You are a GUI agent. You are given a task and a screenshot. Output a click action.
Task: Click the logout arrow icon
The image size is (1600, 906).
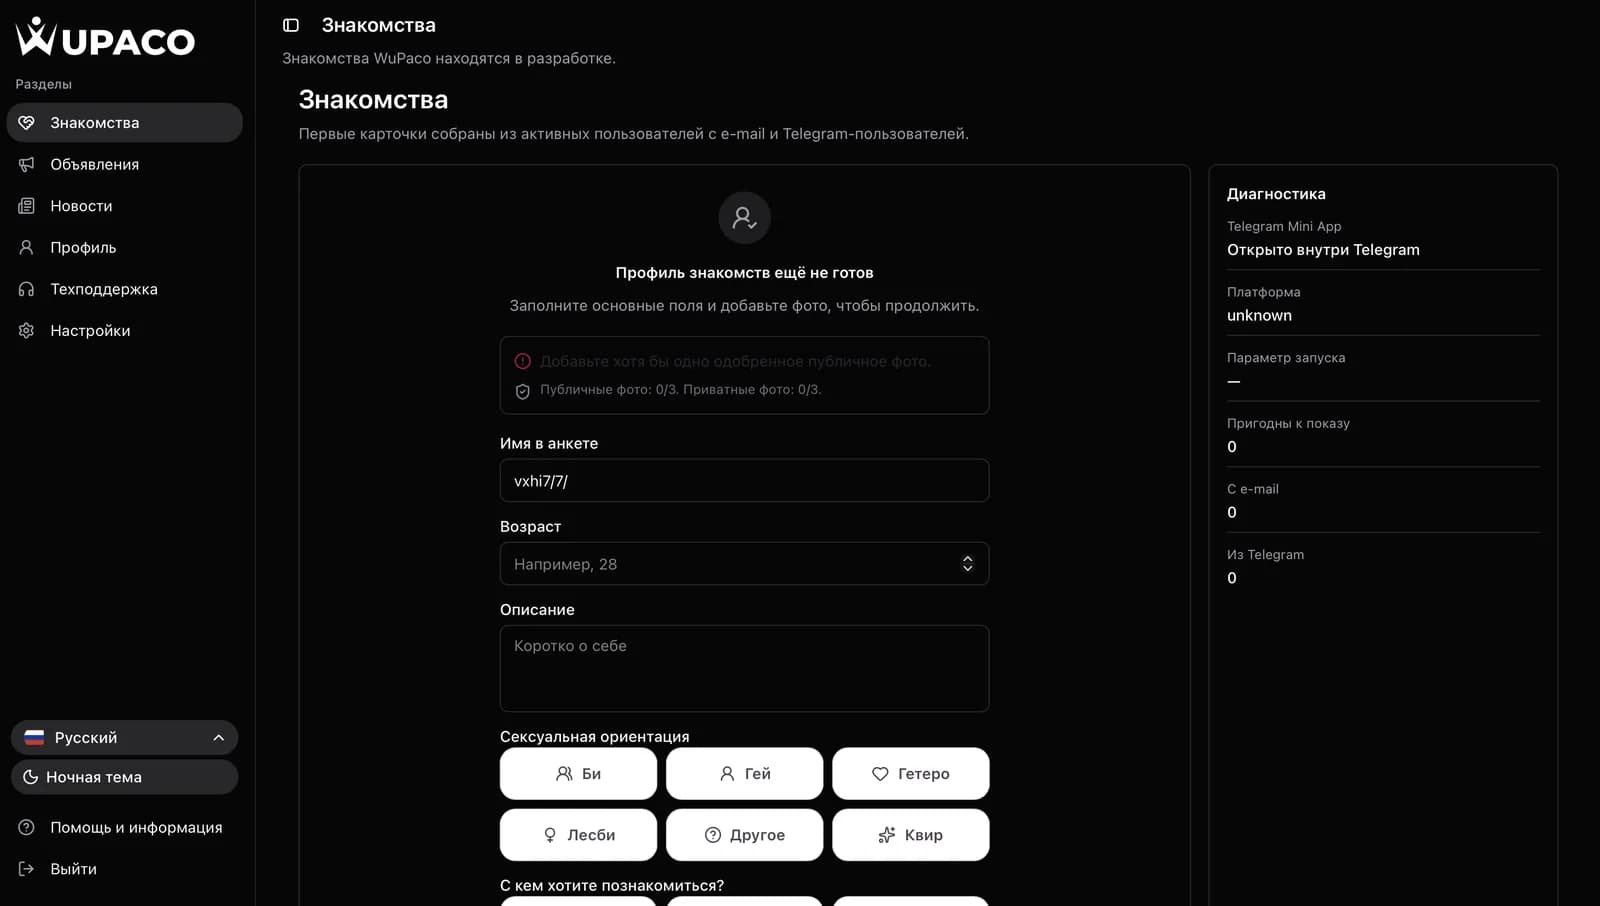point(27,869)
